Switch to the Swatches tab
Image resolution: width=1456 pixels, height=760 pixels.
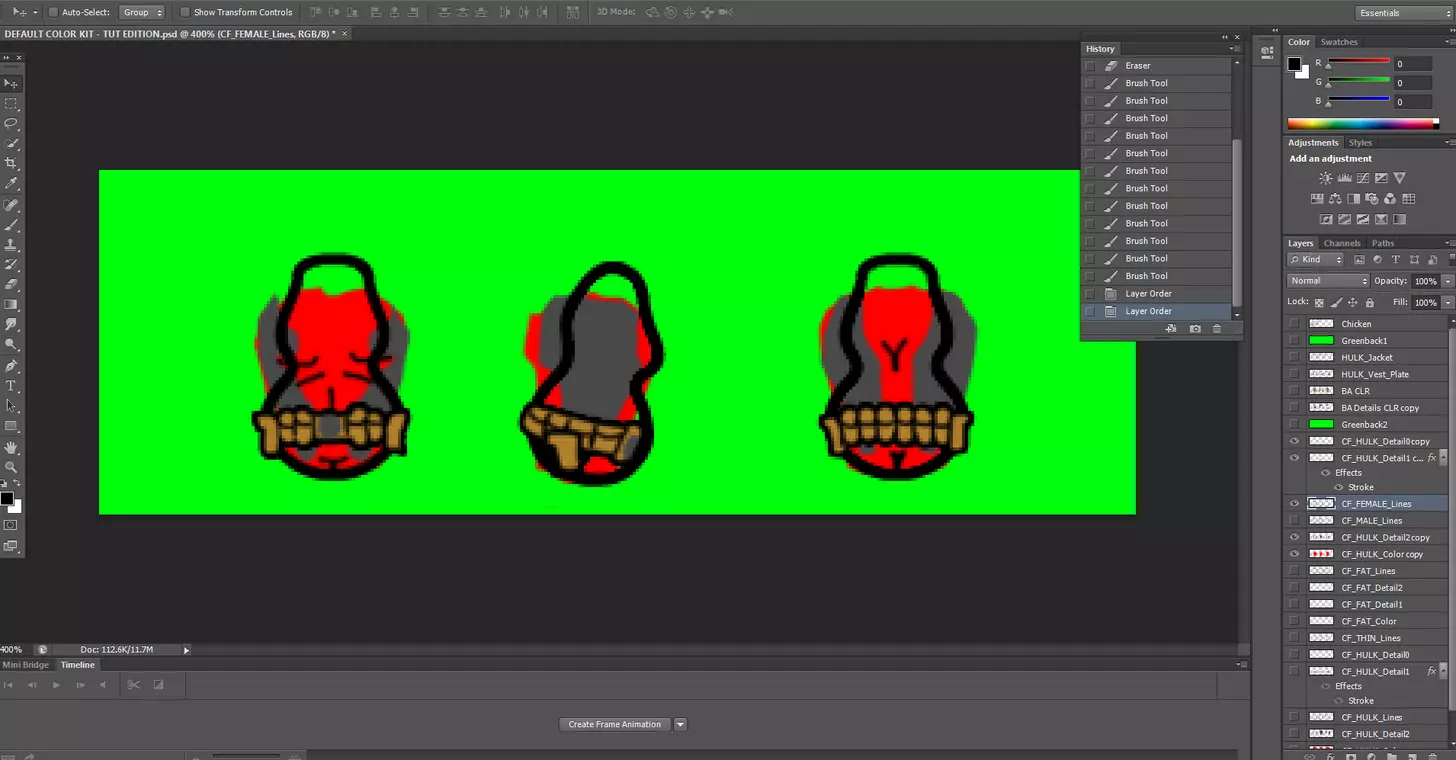pyautogui.click(x=1339, y=42)
